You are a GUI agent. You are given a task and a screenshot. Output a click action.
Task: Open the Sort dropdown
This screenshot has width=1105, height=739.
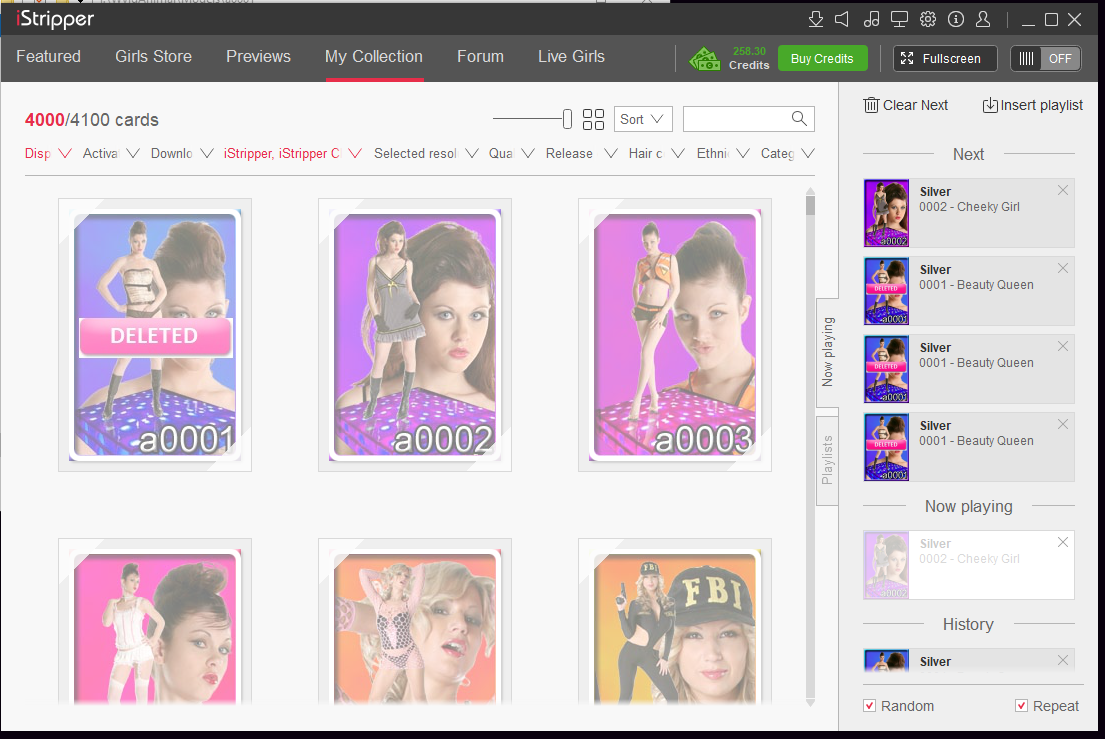pyautogui.click(x=643, y=119)
